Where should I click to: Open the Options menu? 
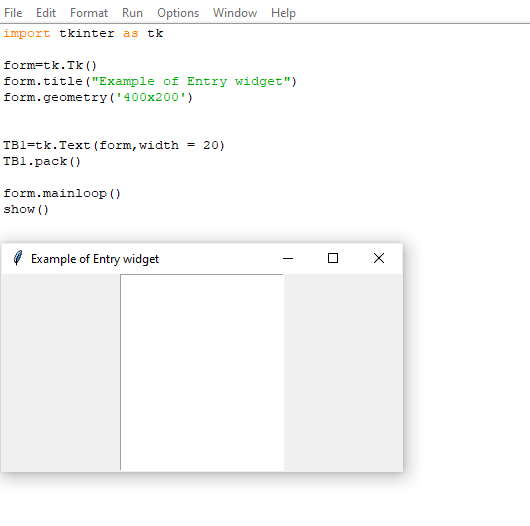click(x=178, y=13)
